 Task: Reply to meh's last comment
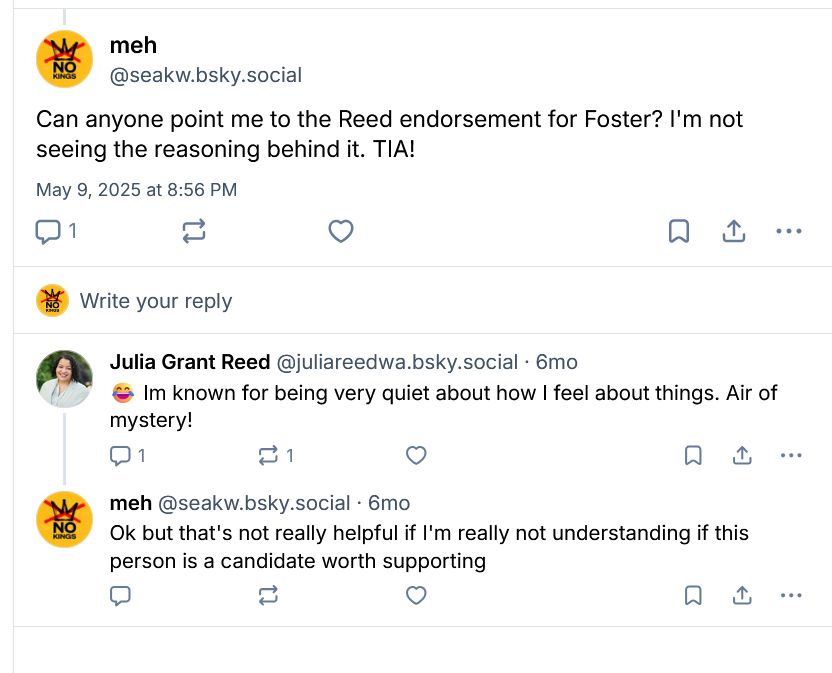click(120, 596)
